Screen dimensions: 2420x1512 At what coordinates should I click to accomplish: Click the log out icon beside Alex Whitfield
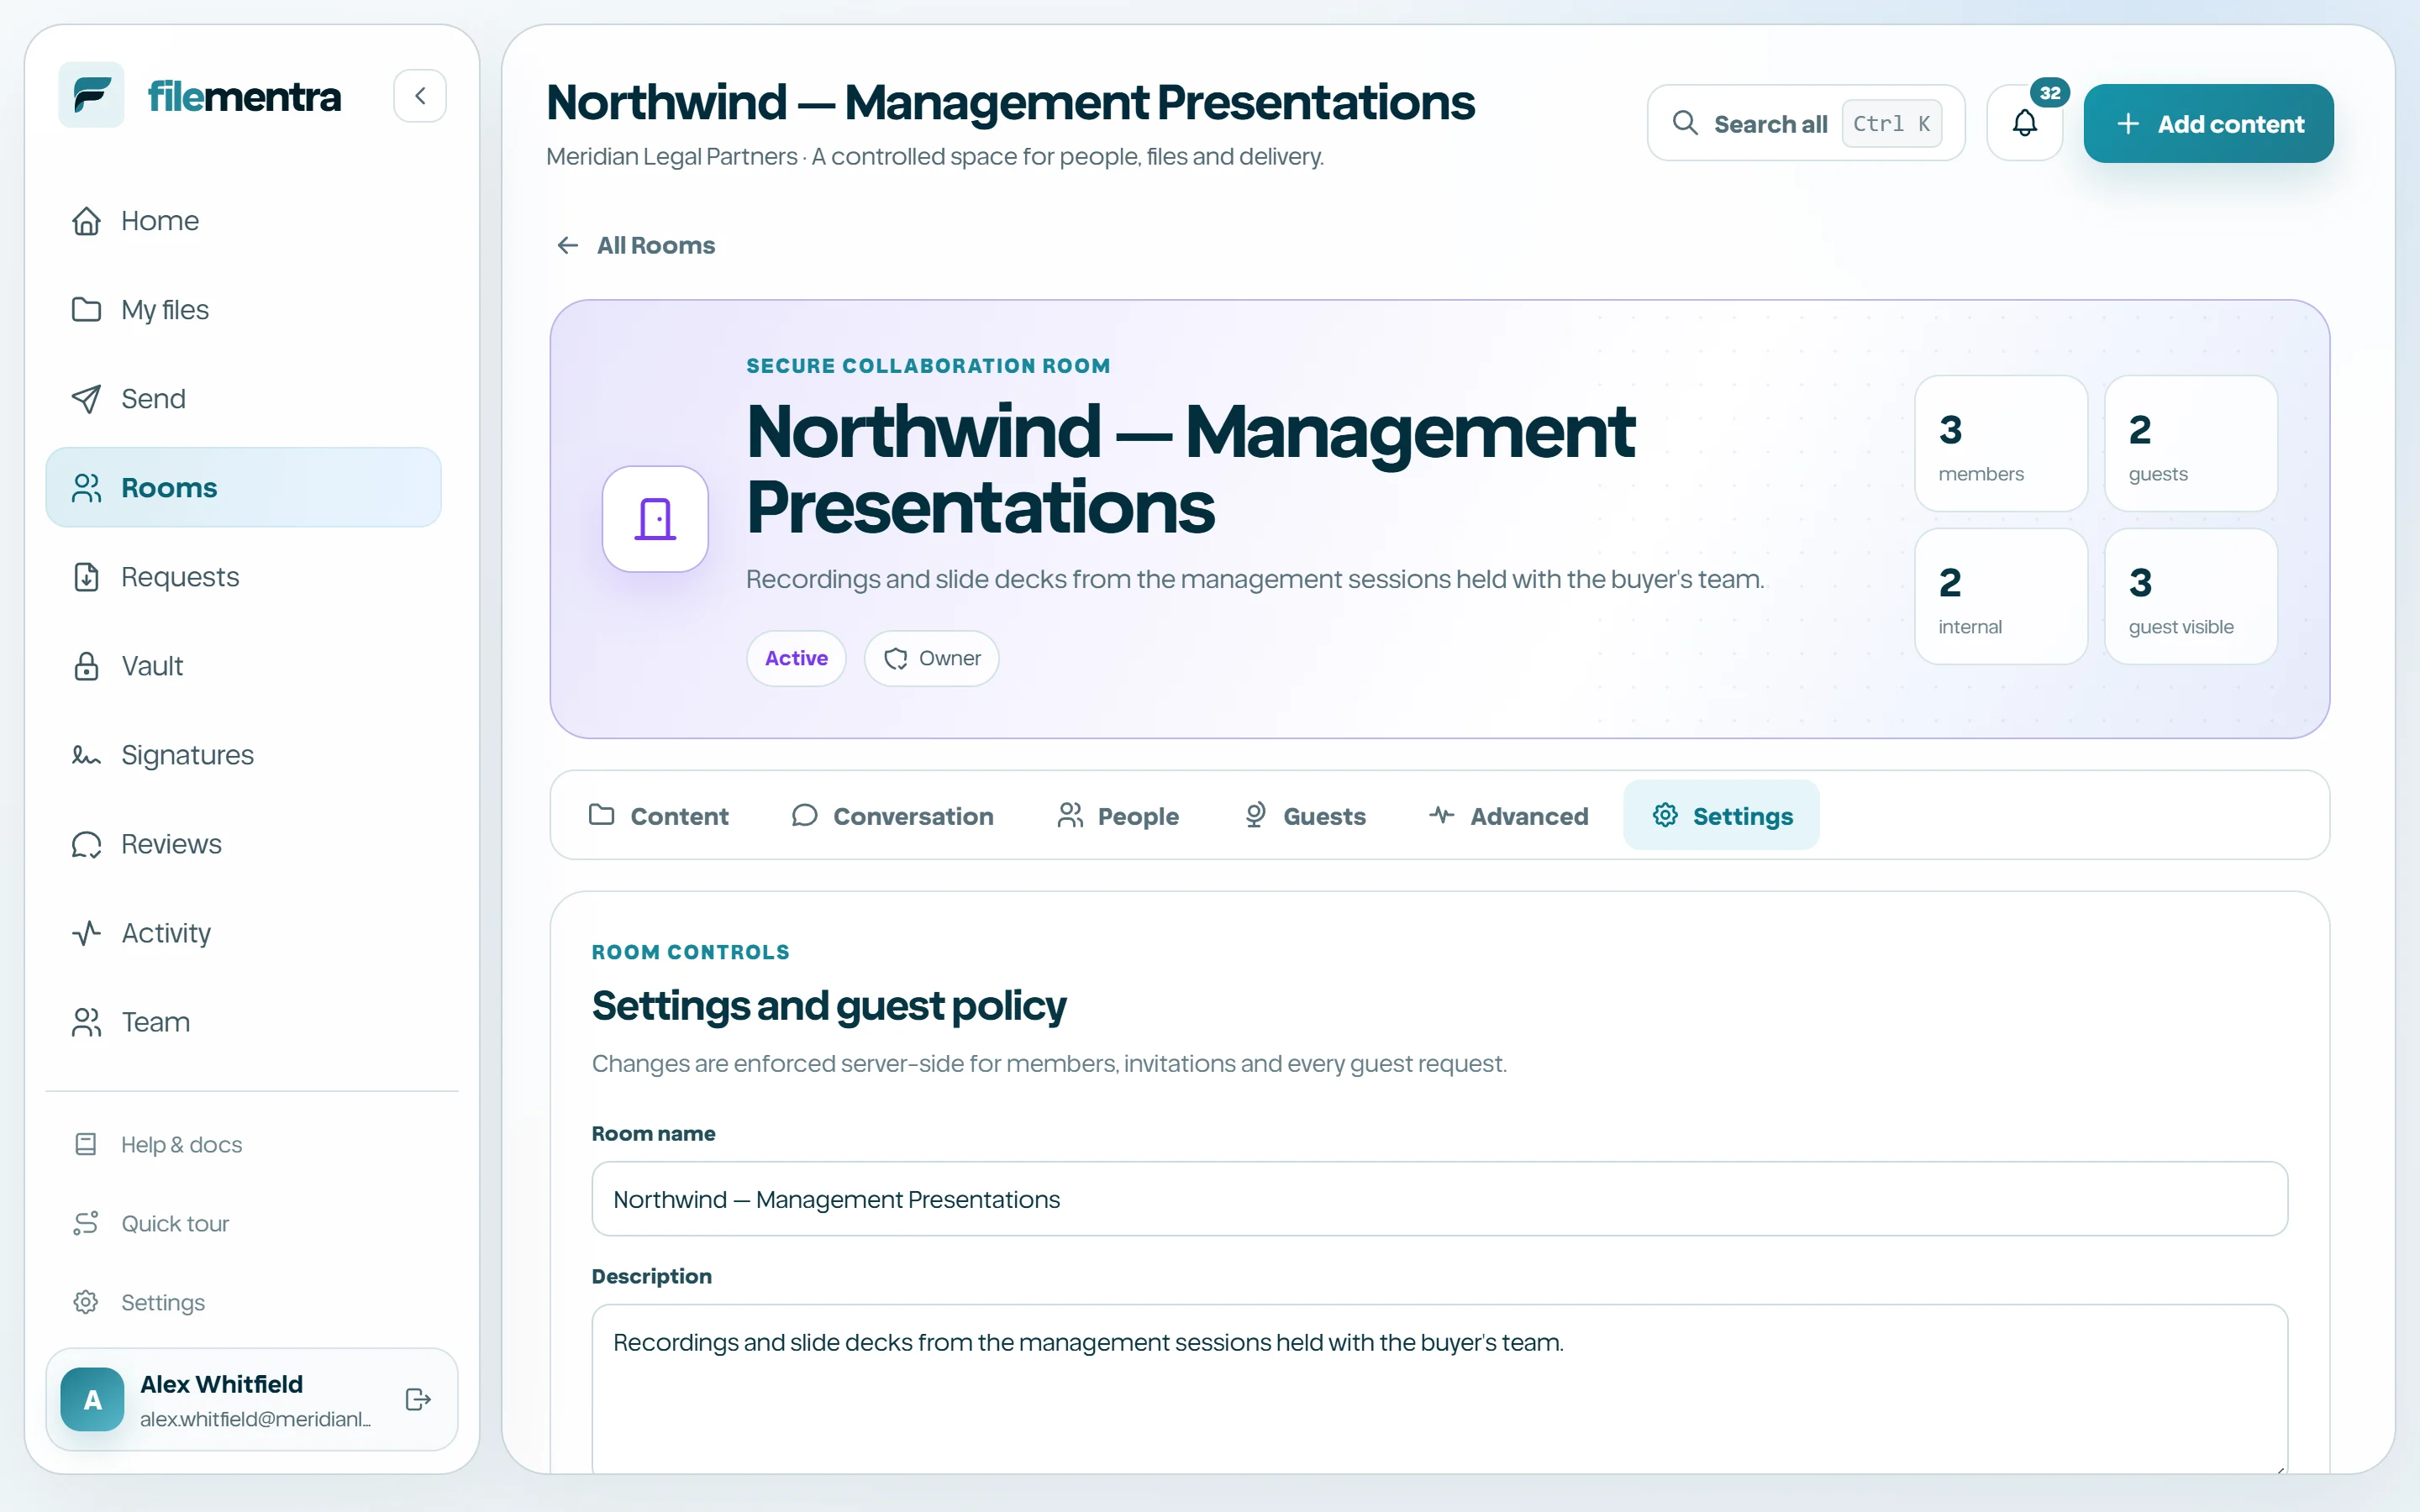click(x=418, y=1399)
